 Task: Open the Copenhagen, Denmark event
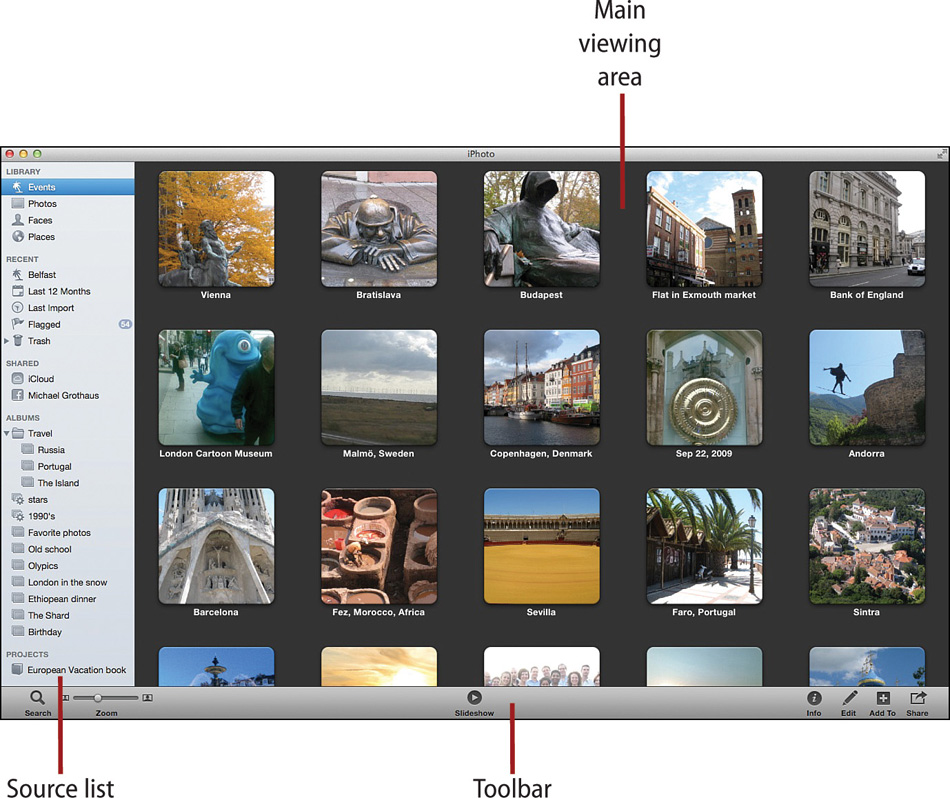point(542,387)
